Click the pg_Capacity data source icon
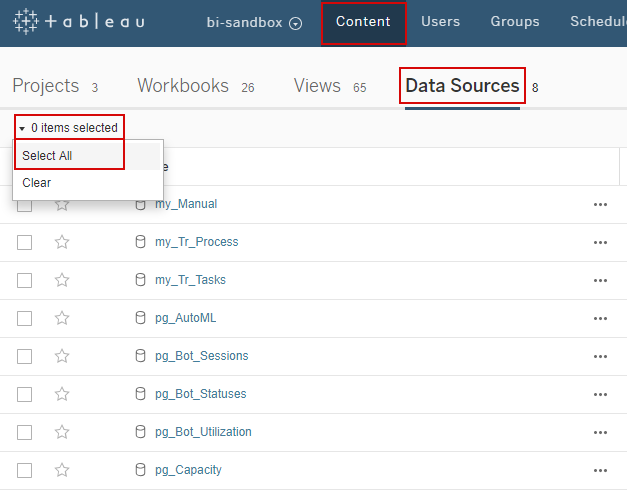The image size is (627, 498). [x=140, y=470]
